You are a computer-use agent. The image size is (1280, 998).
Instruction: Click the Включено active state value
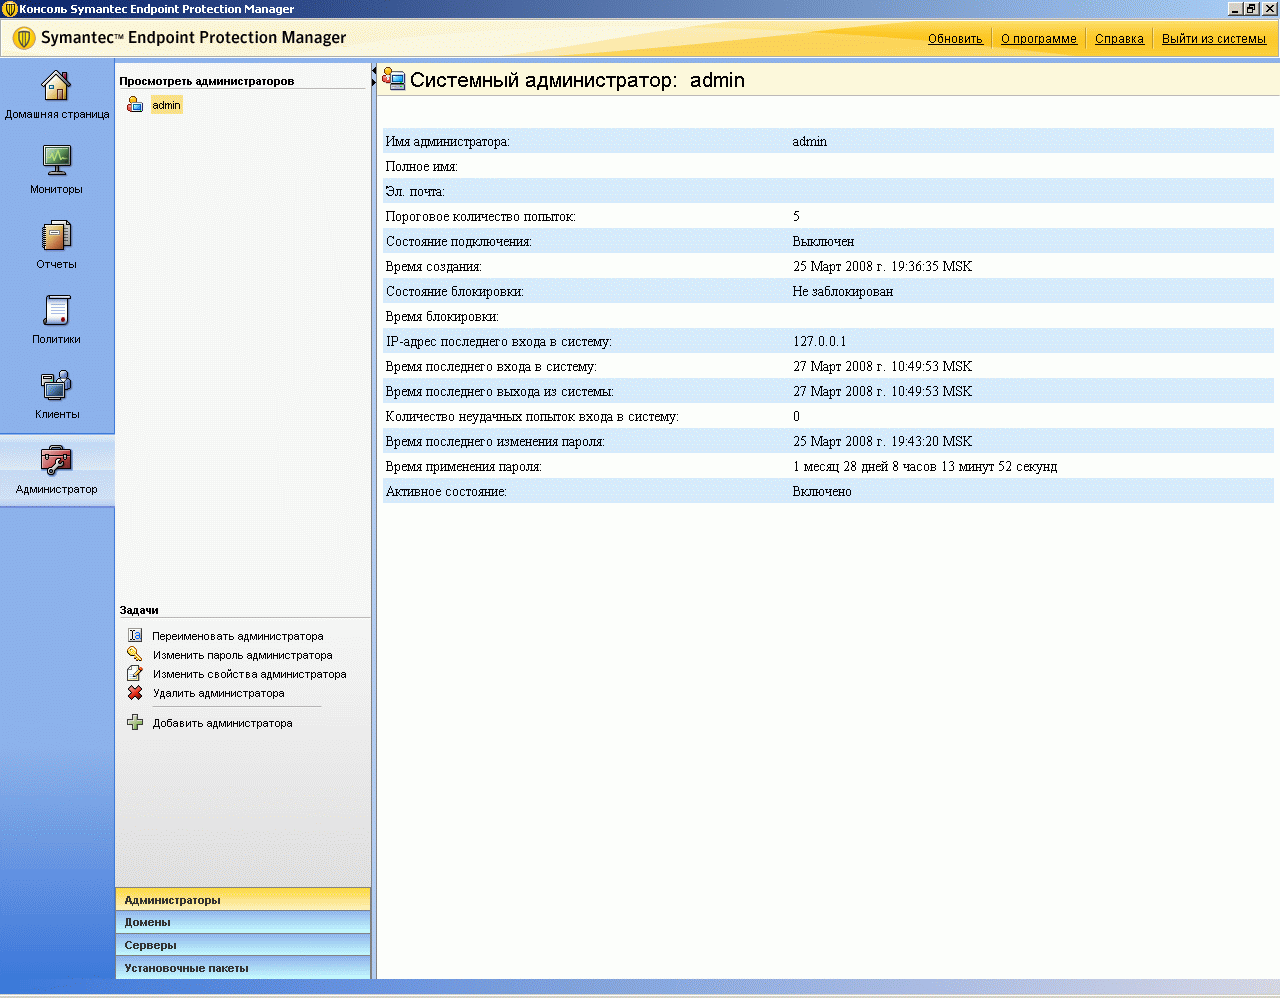coord(822,492)
